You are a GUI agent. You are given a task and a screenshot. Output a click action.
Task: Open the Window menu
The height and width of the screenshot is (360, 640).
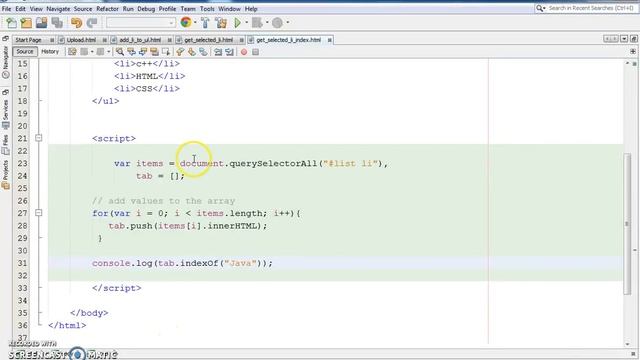[x=229, y=9]
